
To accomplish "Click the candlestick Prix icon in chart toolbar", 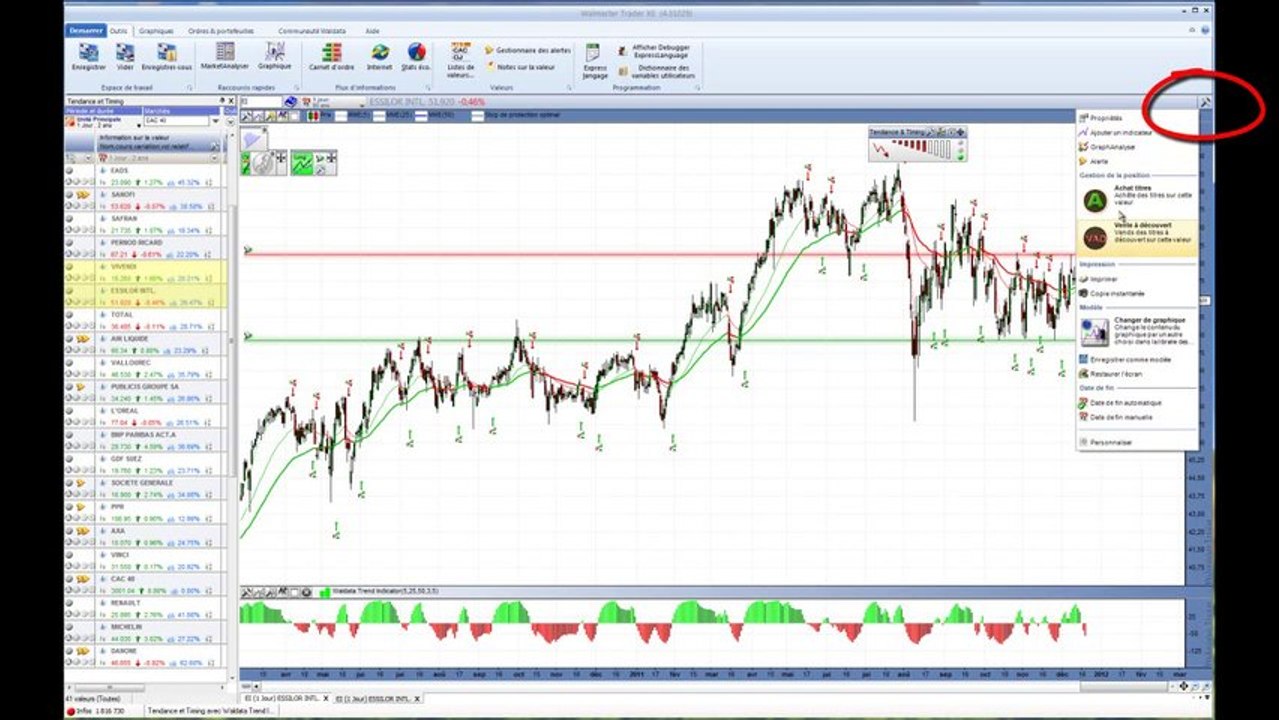I will tap(312, 115).
